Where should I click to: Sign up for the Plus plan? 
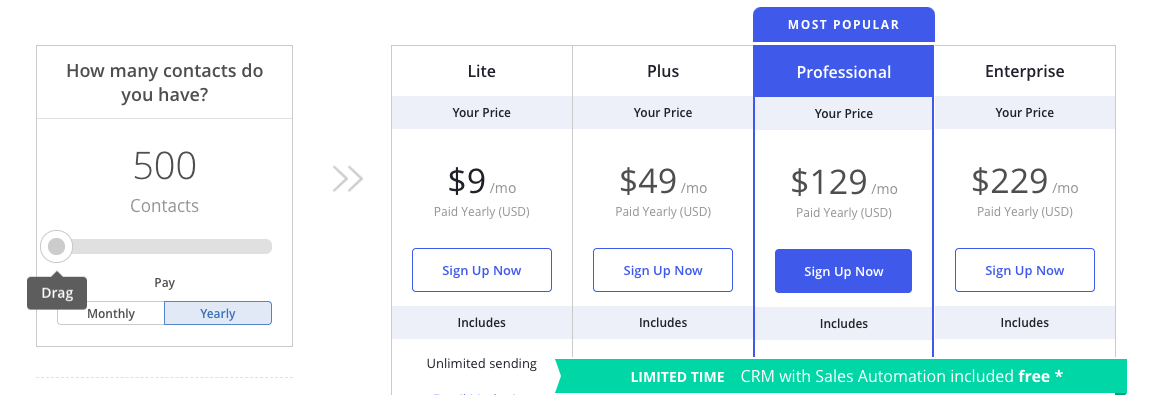pyautogui.click(x=663, y=270)
